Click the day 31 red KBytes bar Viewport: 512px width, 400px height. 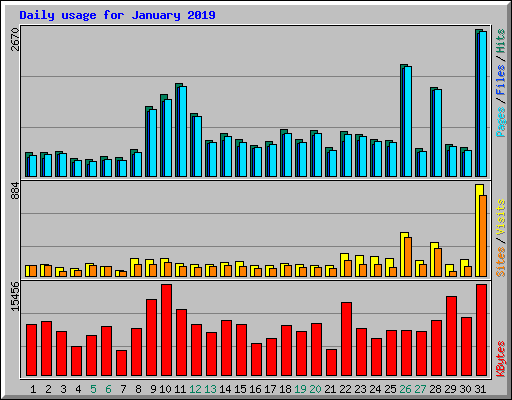tap(481, 330)
